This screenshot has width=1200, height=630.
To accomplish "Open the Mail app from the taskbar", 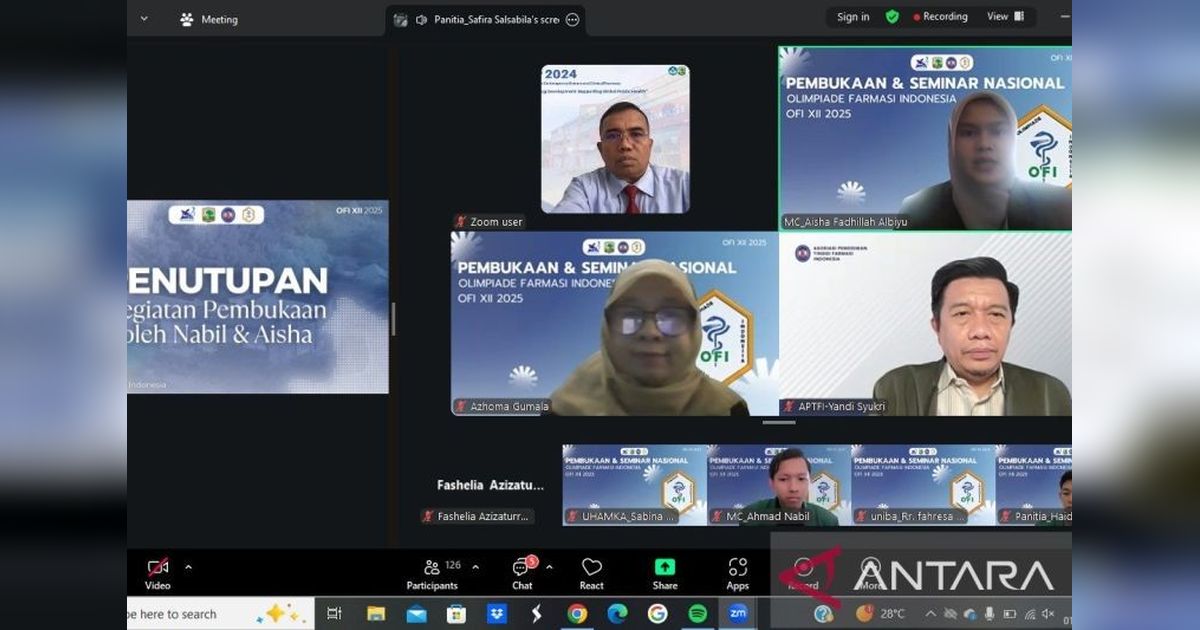I will point(416,614).
